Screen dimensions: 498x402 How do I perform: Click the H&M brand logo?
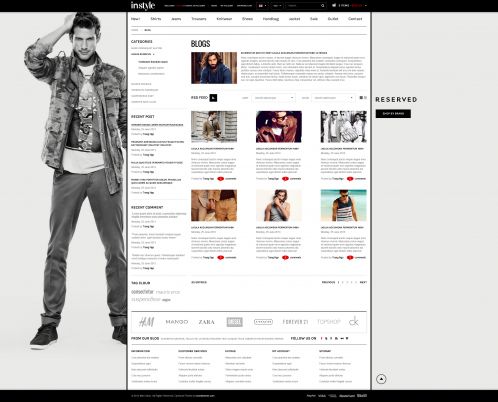146,322
